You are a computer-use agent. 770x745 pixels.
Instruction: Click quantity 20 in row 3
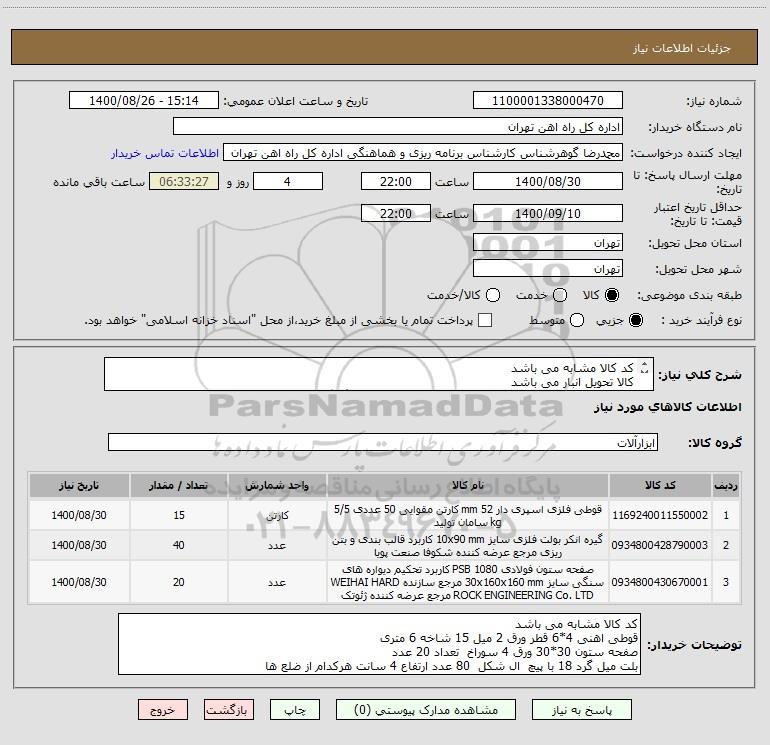[x=179, y=582]
